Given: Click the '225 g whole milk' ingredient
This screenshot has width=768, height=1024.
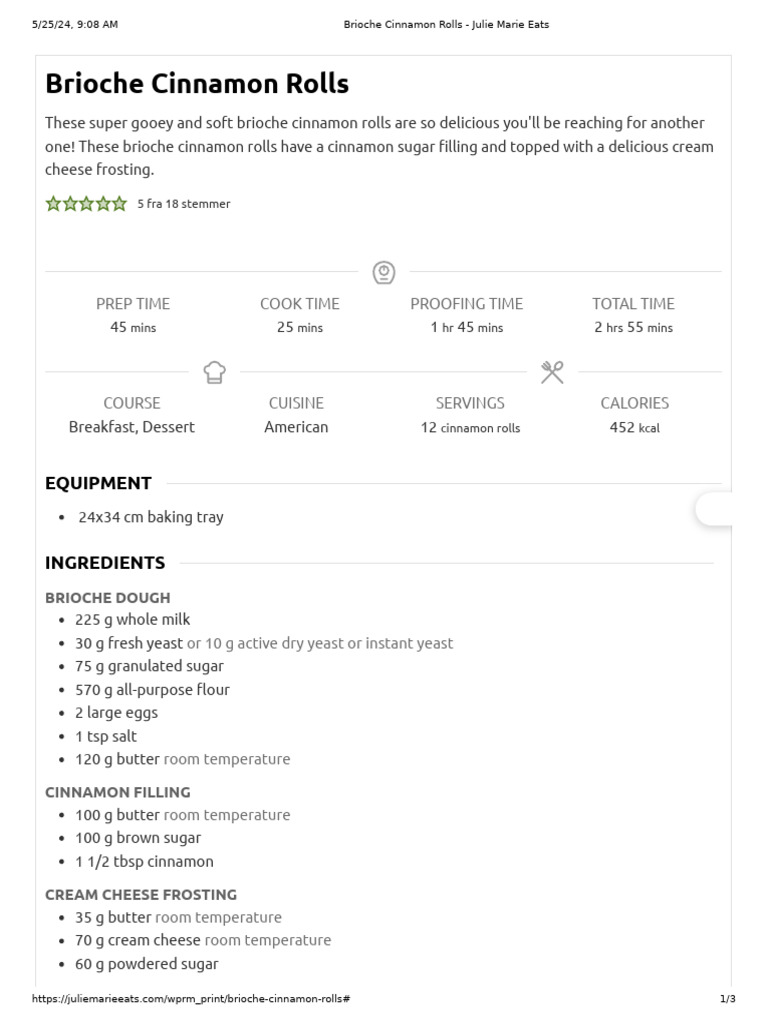Looking at the screenshot, I should (132, 620).
